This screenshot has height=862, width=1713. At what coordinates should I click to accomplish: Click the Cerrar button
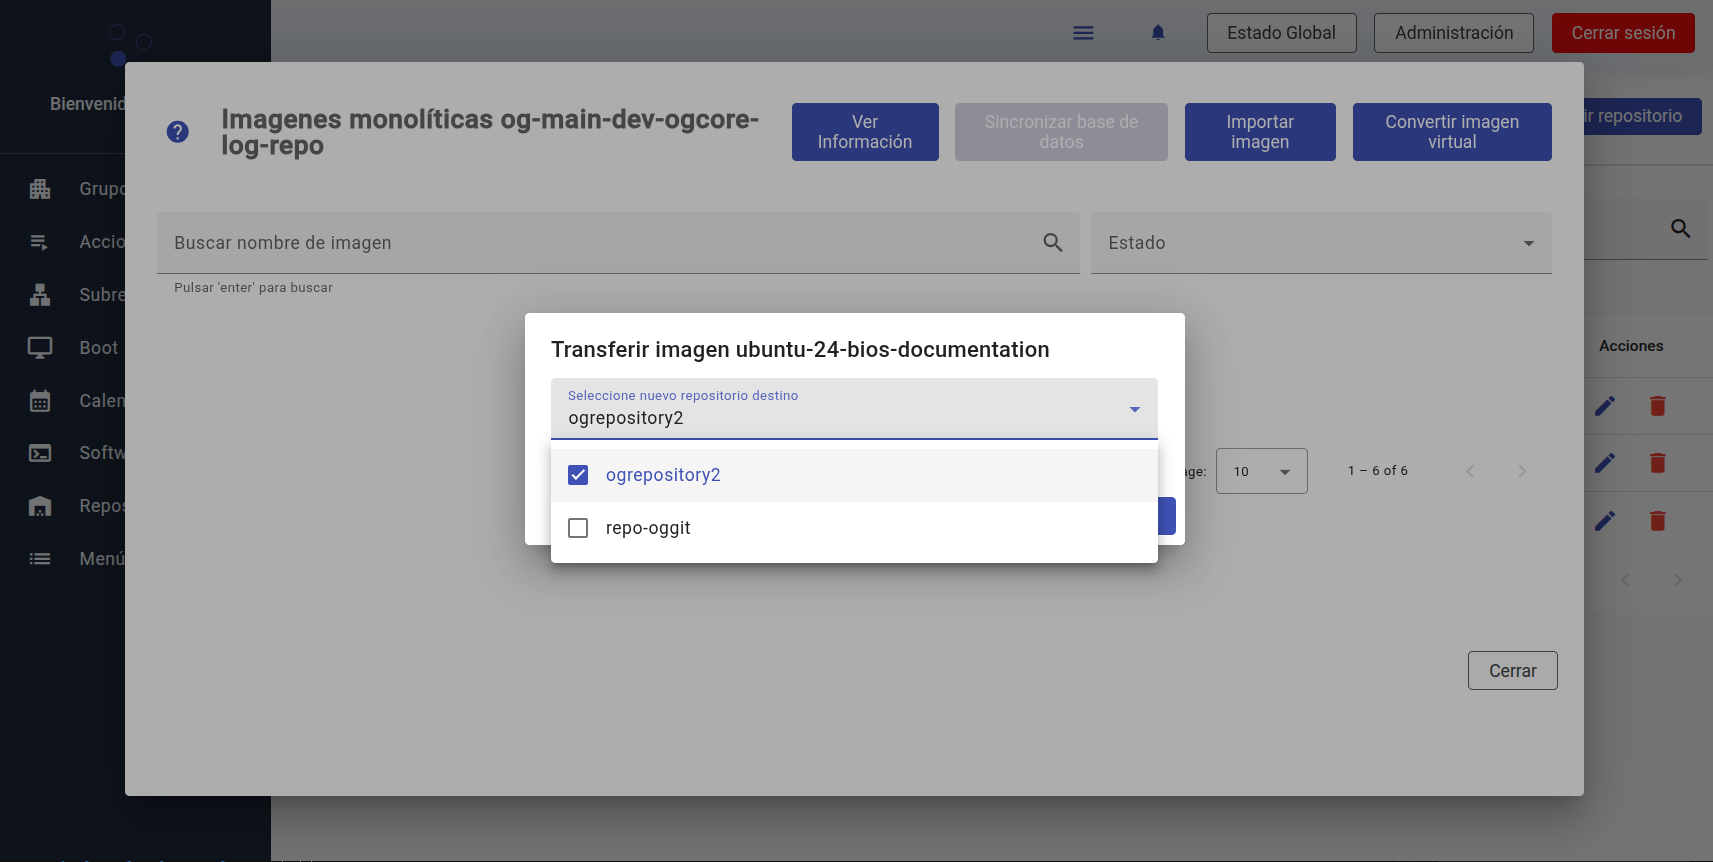1512,671
